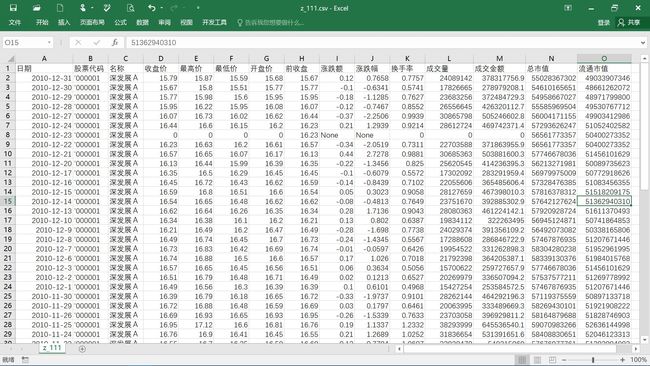Switch to Normal view

522,360
